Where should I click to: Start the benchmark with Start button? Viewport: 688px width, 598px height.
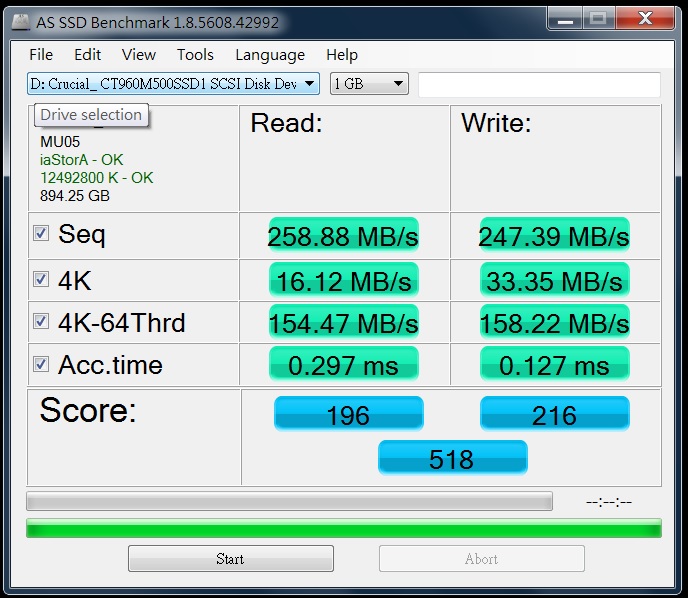tap(231, 559)
